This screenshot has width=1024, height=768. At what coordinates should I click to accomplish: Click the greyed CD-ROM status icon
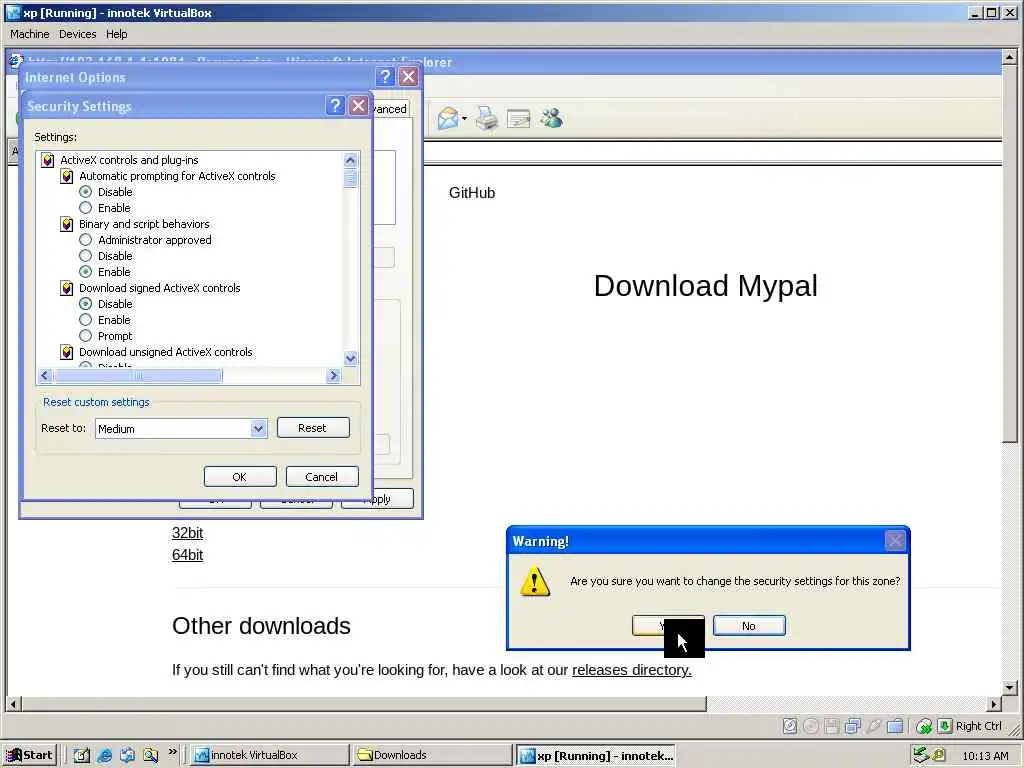810,726
